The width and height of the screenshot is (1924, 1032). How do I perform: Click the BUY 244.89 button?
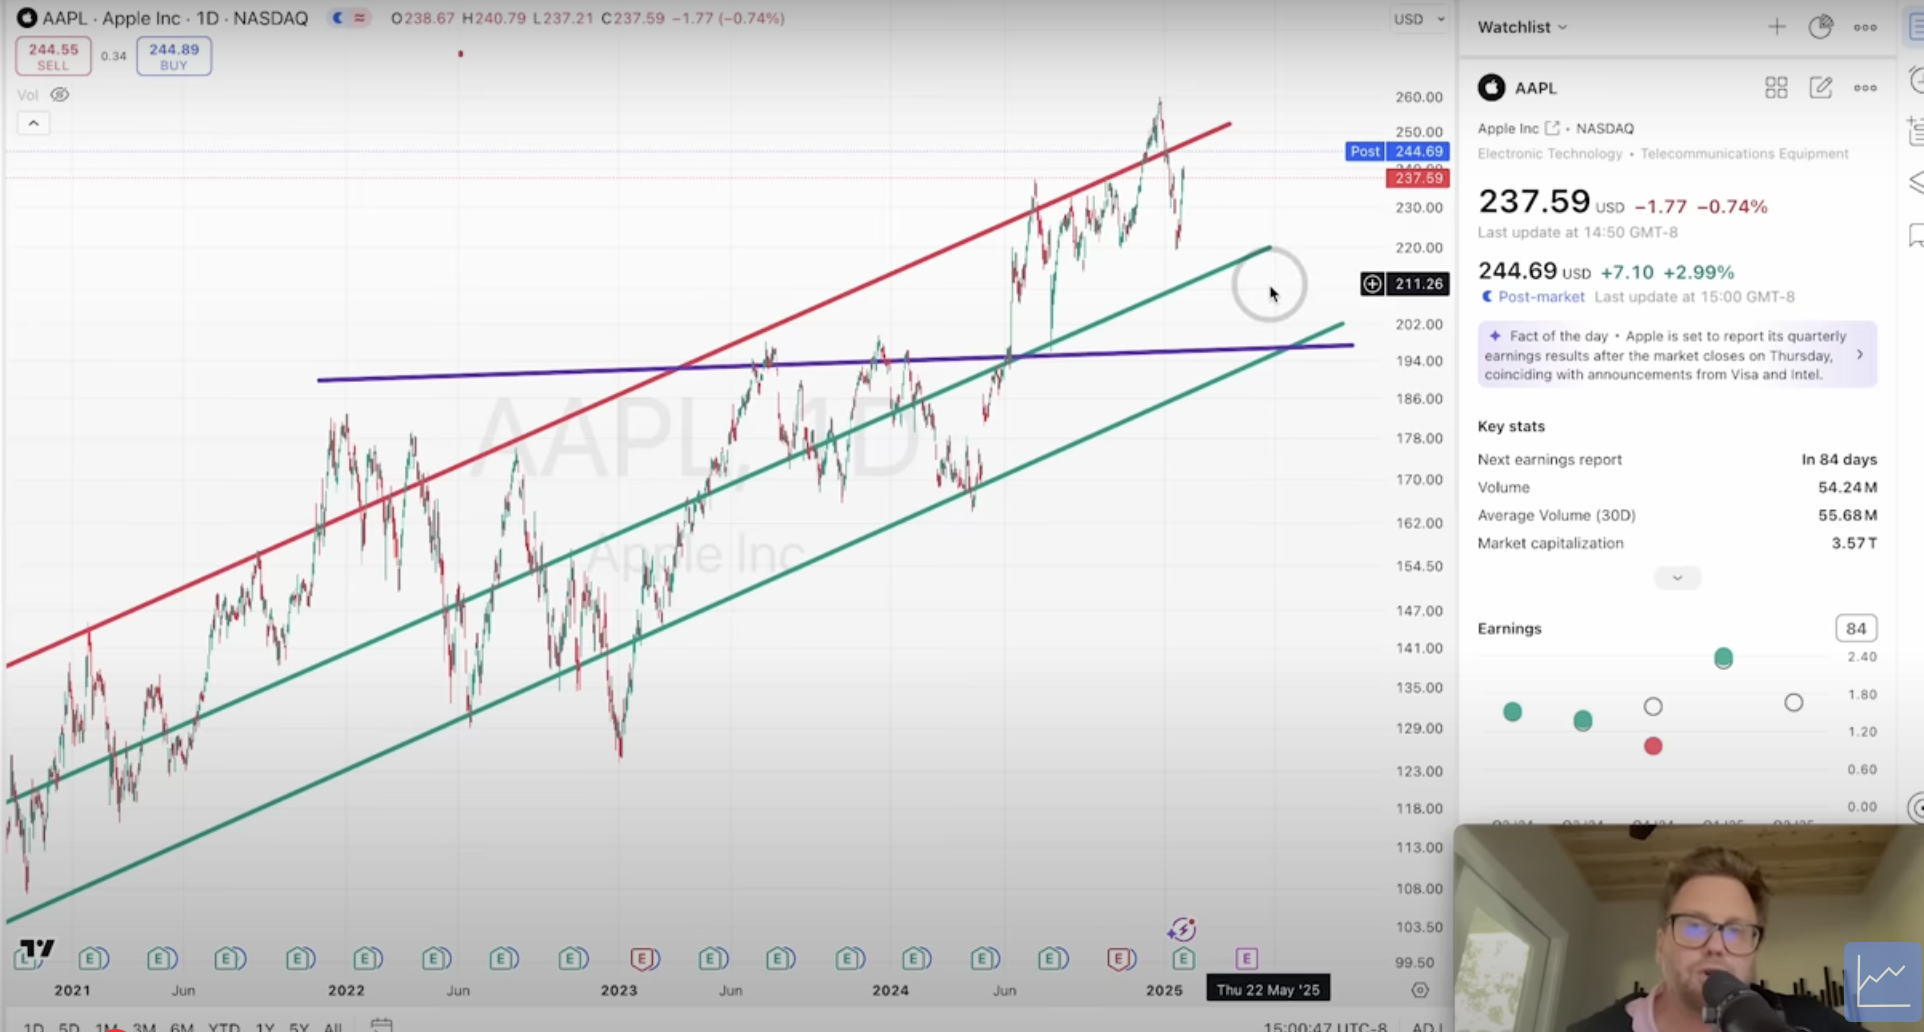click(174, 56)
